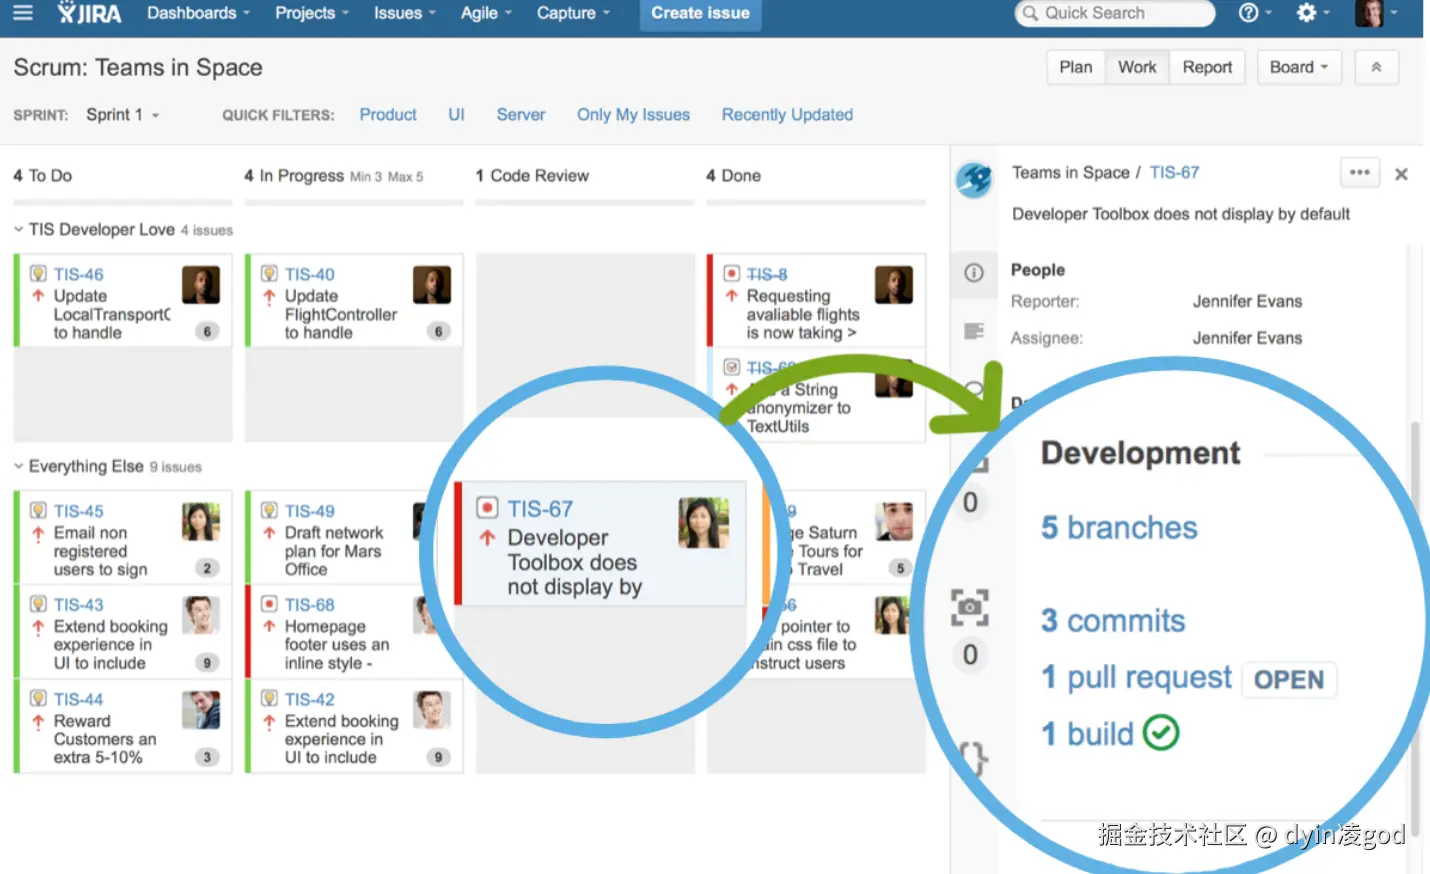
Task: Toggle the Only My Issues quick filter
Action: [633, 115]
